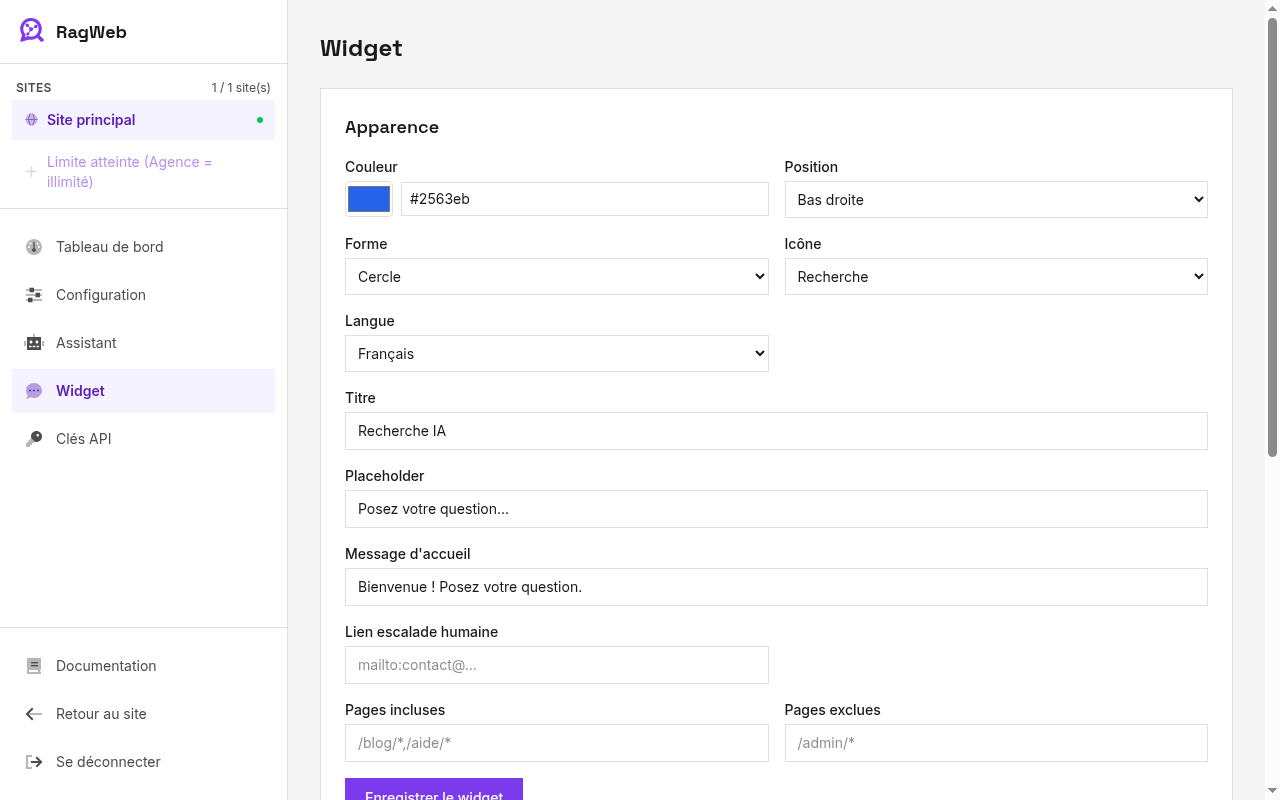Open Tableau de bord page

(x=143, y=247)
